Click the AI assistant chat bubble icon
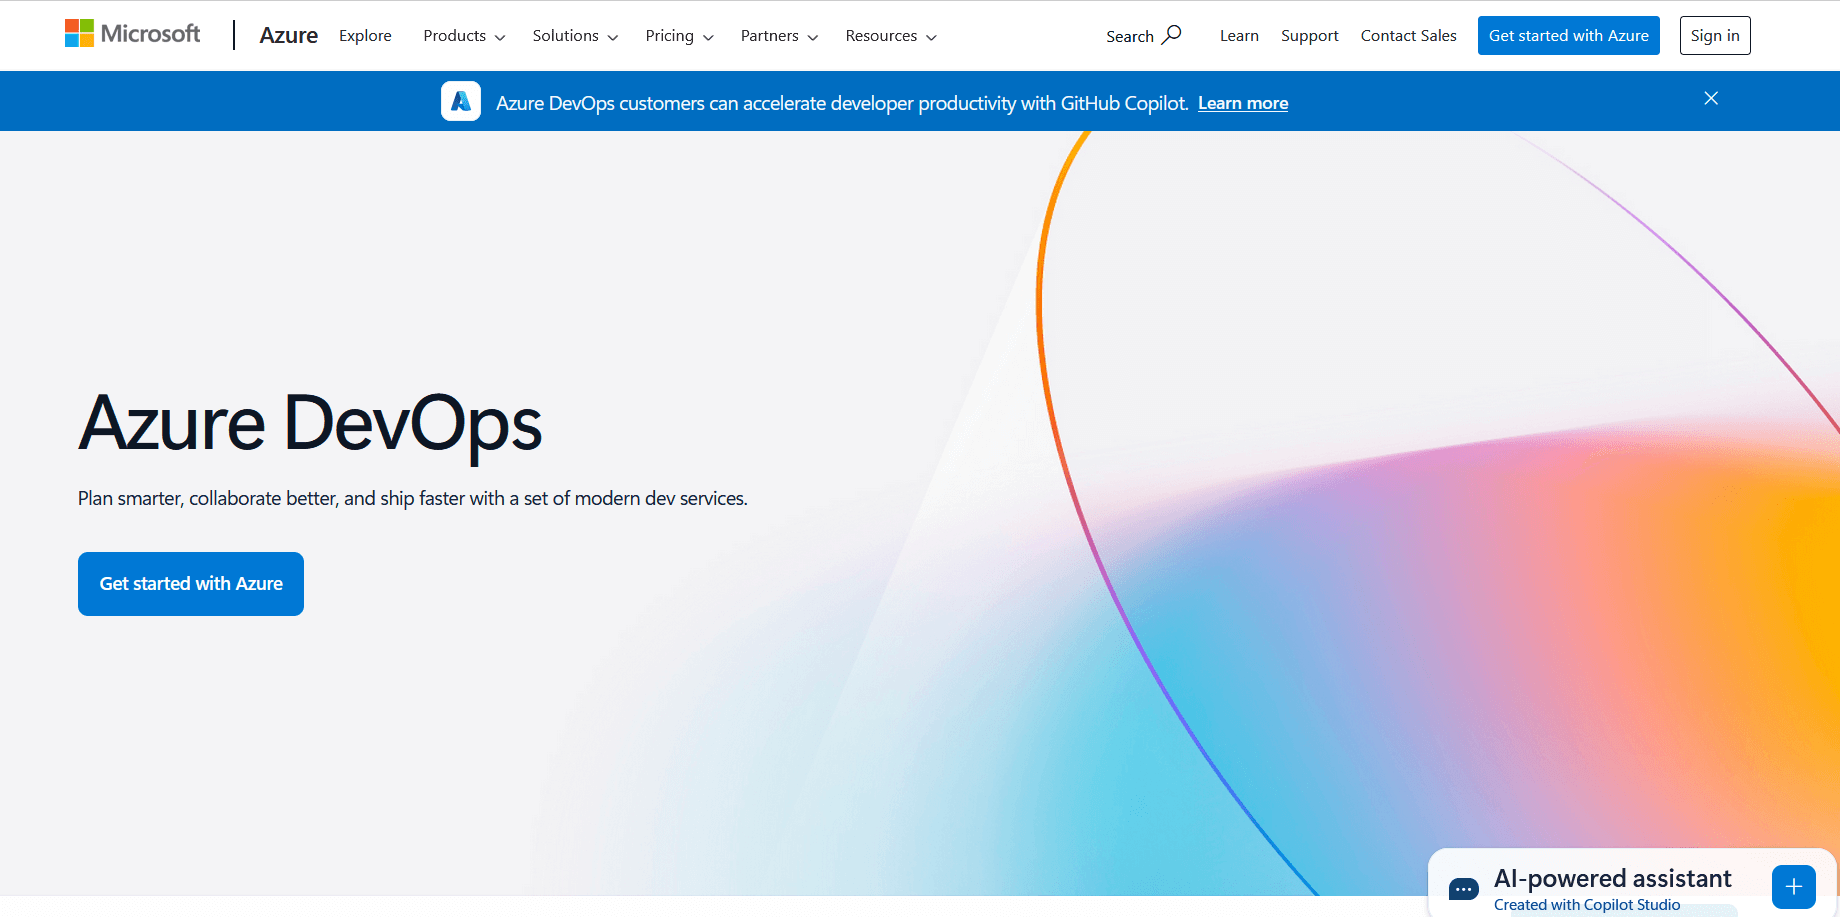The image size is (1840, 917). click(1463, 888)
